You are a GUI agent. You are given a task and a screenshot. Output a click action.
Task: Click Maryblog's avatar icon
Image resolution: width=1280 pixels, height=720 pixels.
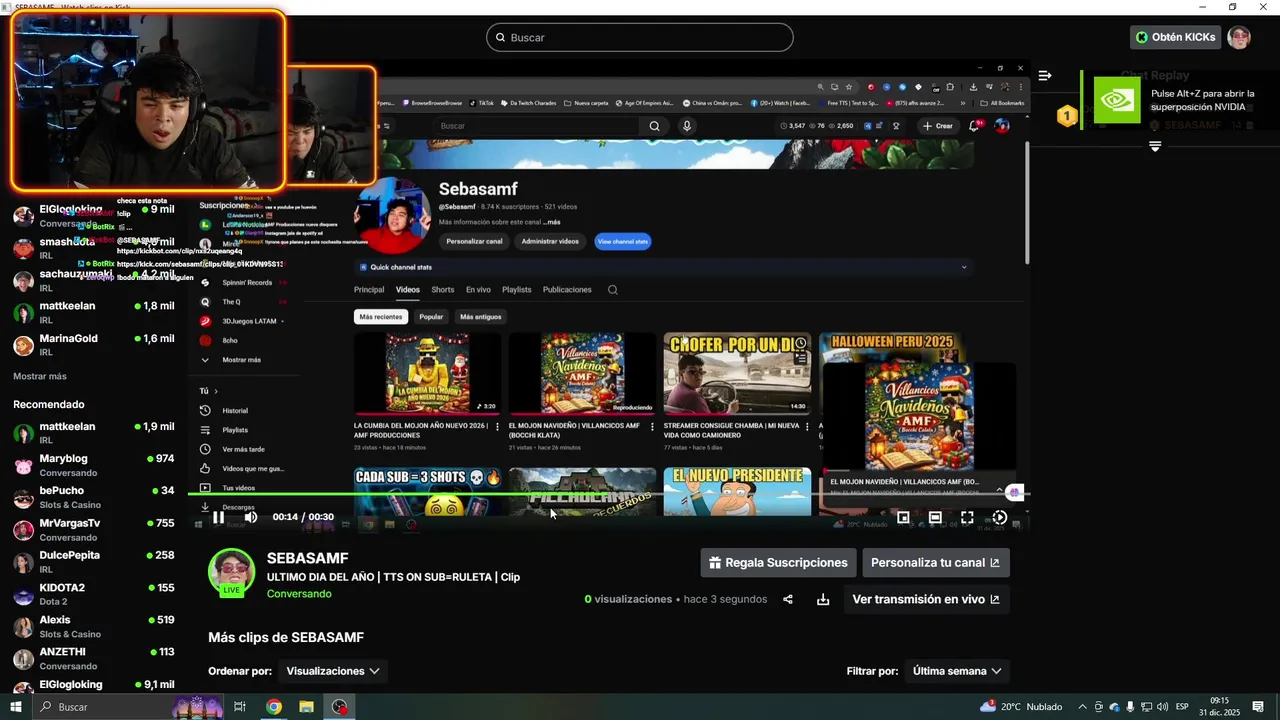[x=23, y=466]
